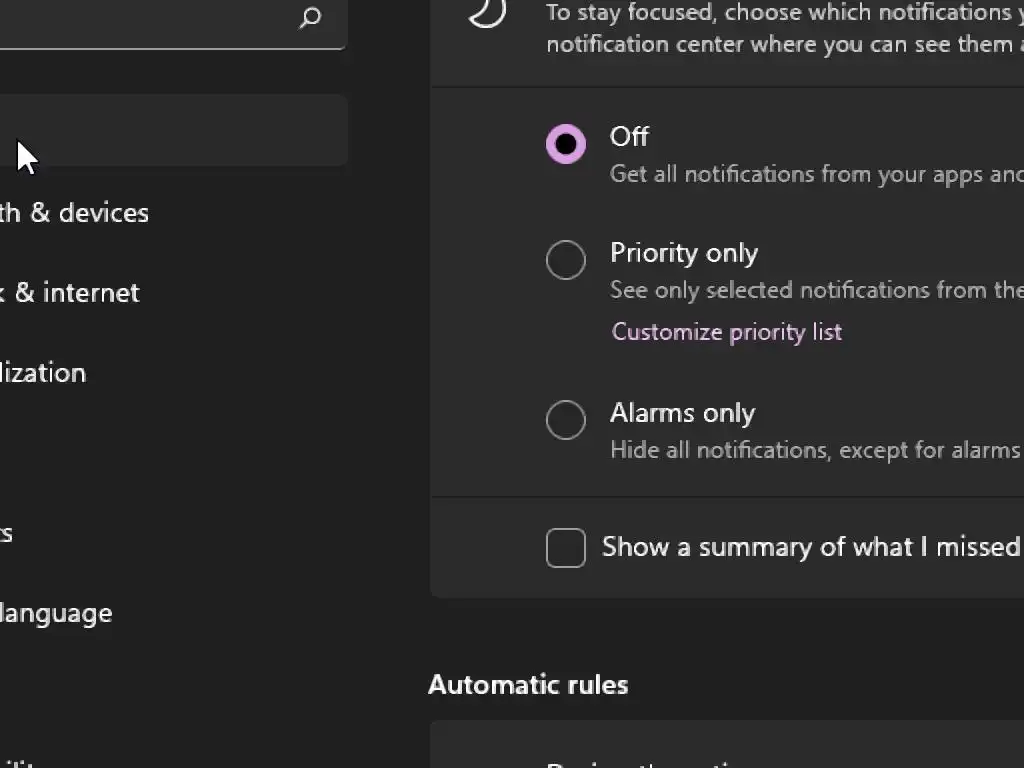Open Bluetooth & devices in the sidebar
This screenshot has width=1024, height=768.
[x=75, y=213]
